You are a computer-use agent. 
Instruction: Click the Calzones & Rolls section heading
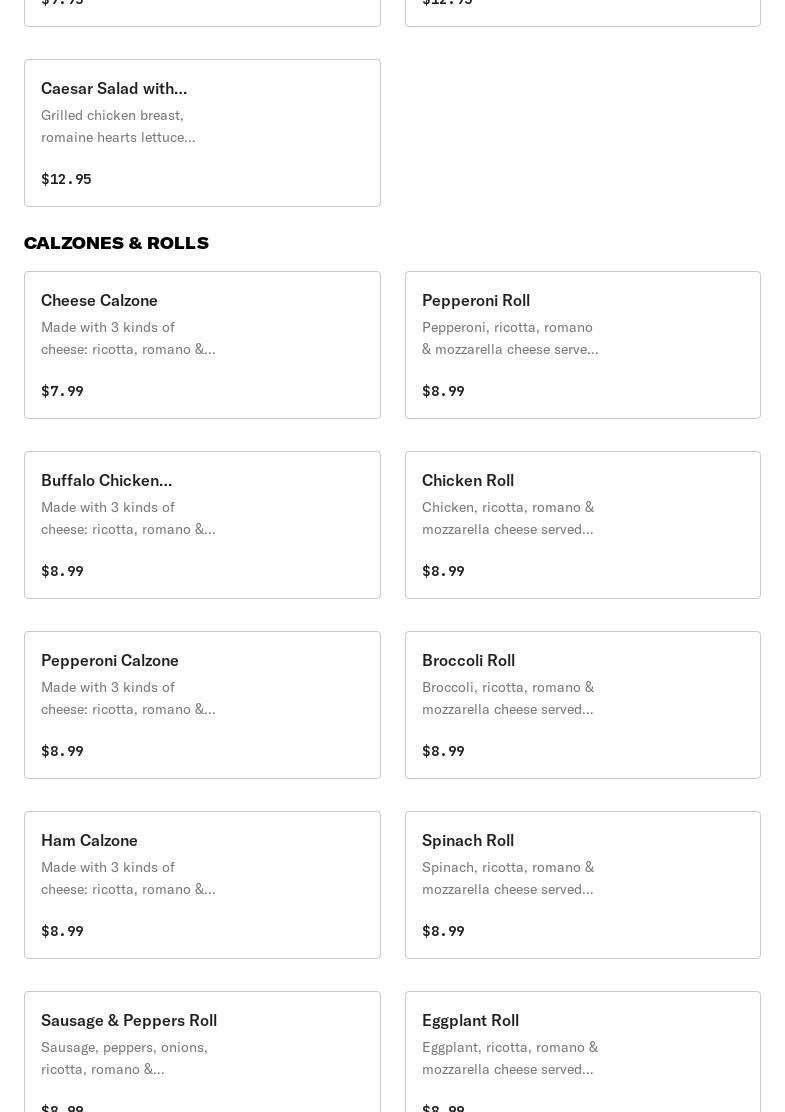click(x=116, y=243)
